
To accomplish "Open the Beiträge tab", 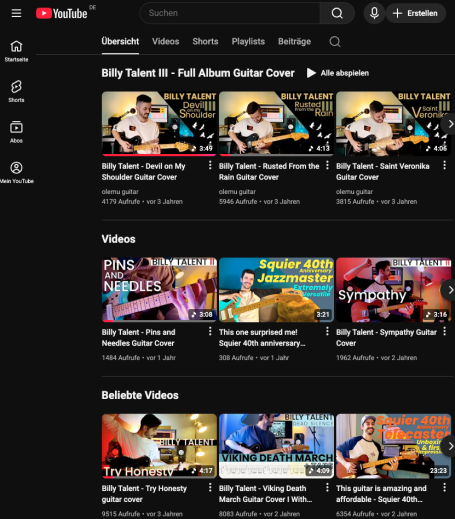I will pyautogui.click(x=295, y=41).
